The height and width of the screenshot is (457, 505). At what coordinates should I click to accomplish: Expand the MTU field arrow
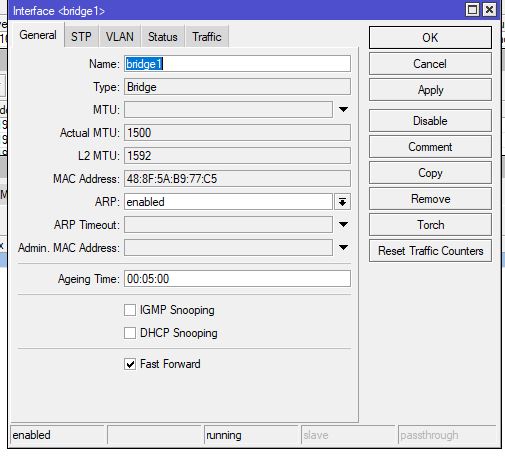pos(343,109)
